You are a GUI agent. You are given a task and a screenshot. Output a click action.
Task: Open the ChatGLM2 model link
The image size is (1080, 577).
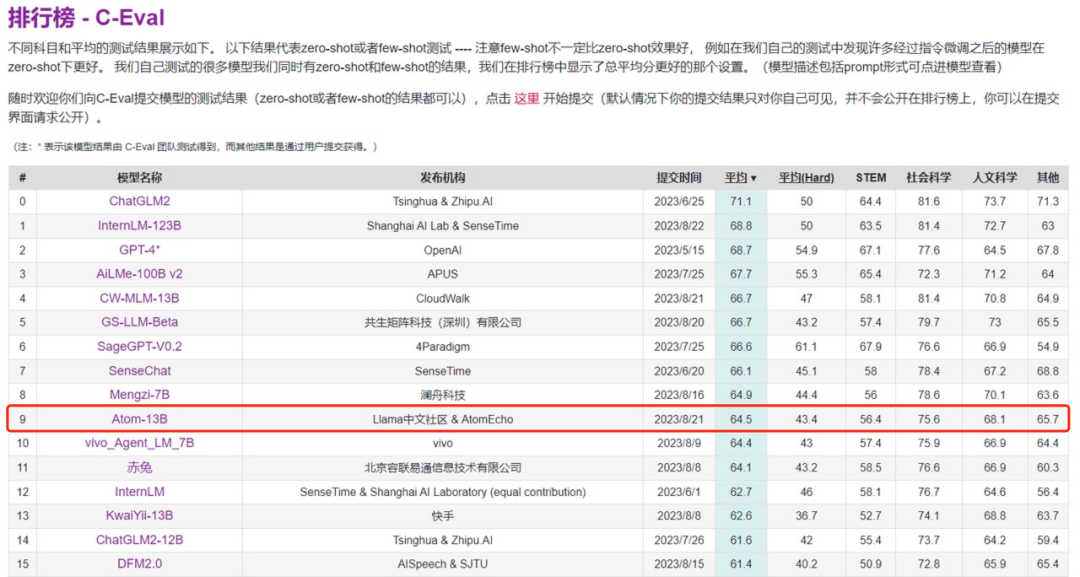(x=139, y=201)
